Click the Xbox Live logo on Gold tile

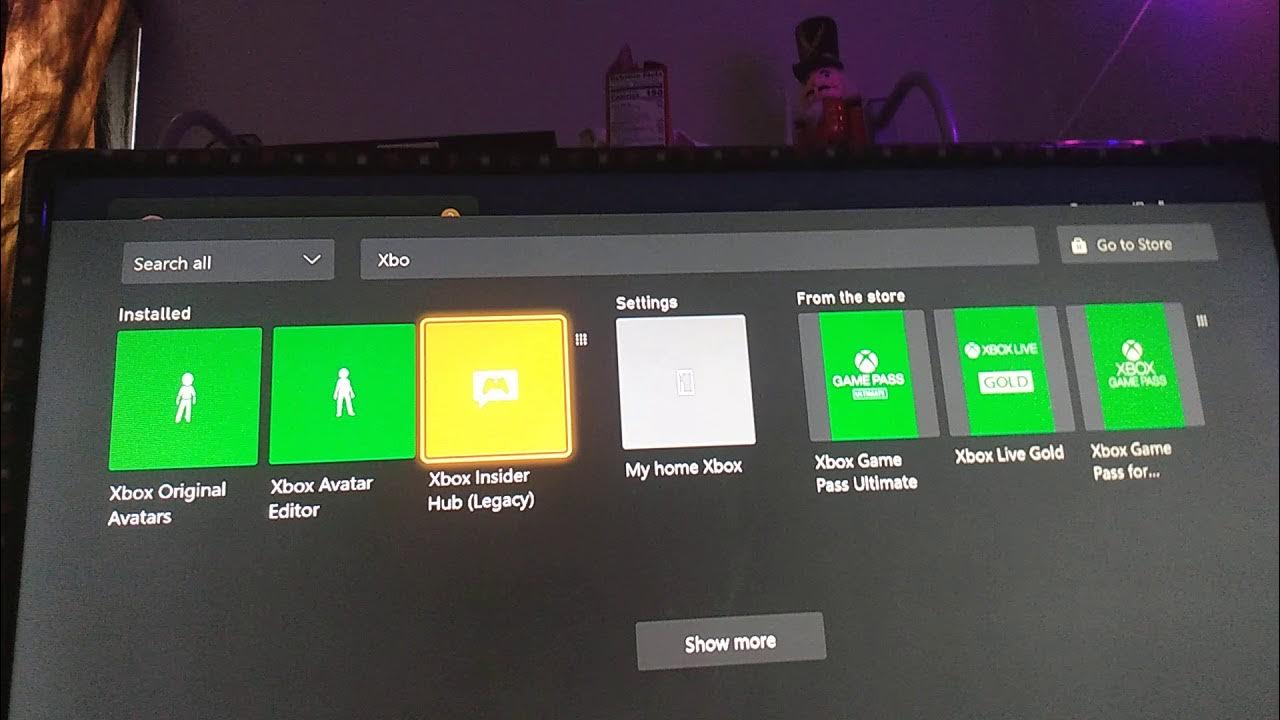pyautogui.click(x=1000, y=350)
